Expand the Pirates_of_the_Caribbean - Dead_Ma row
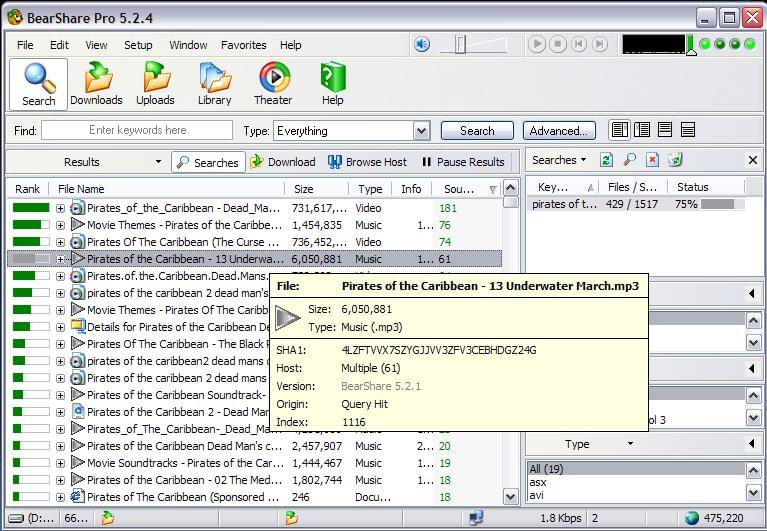This screenshot has height=531, width=767. point(60,208)
